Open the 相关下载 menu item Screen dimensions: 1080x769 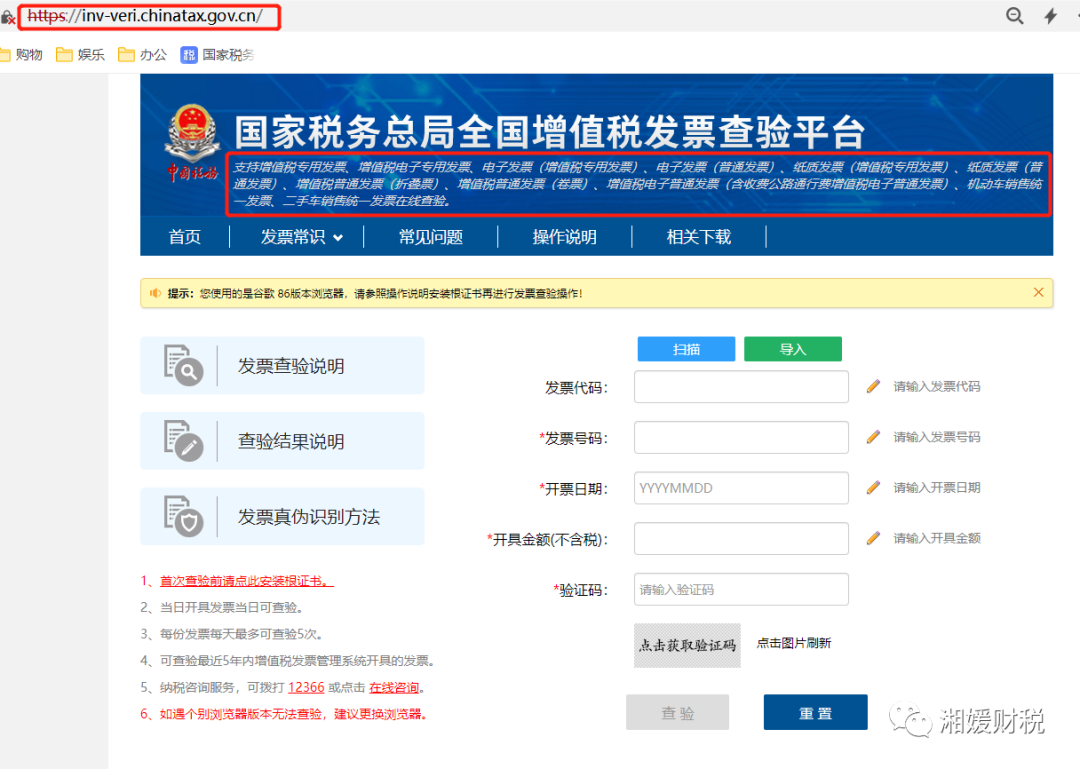[696, 237]
